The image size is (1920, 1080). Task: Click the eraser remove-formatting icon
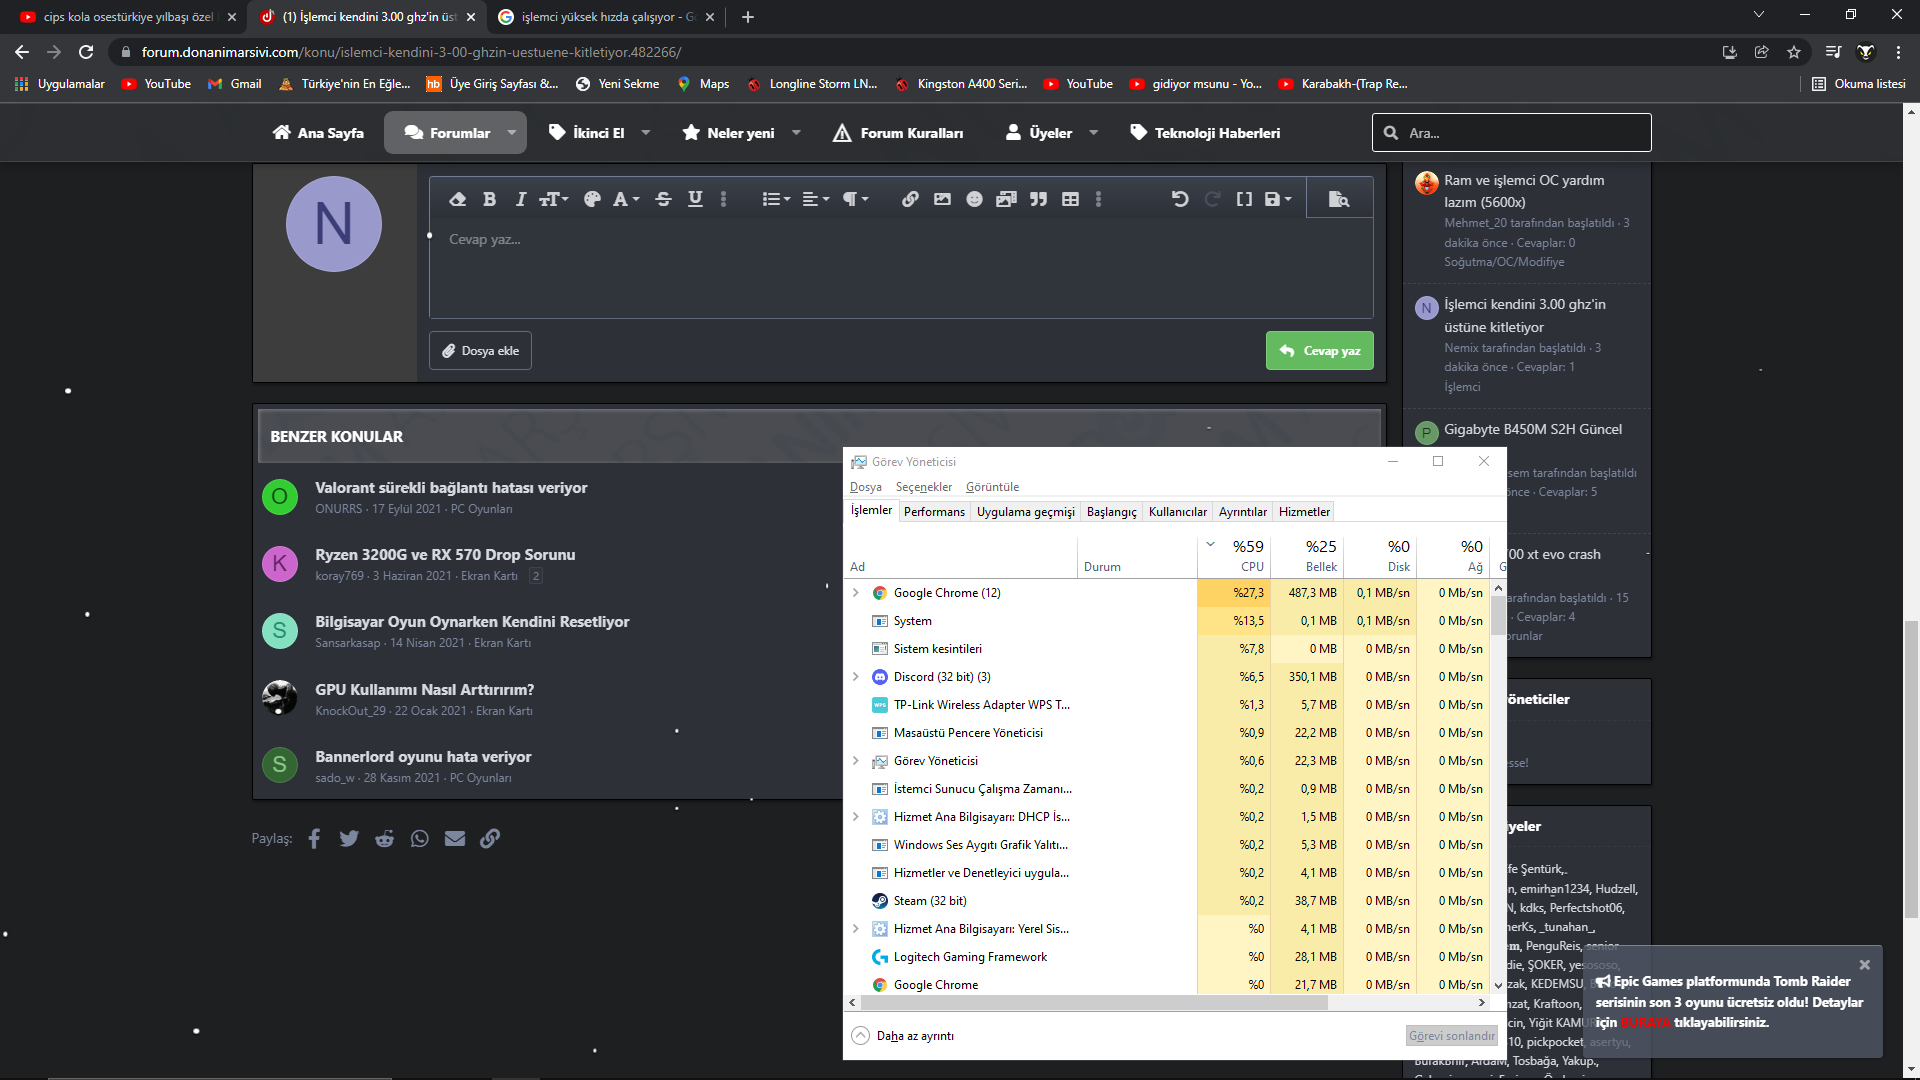coord(457,199)
